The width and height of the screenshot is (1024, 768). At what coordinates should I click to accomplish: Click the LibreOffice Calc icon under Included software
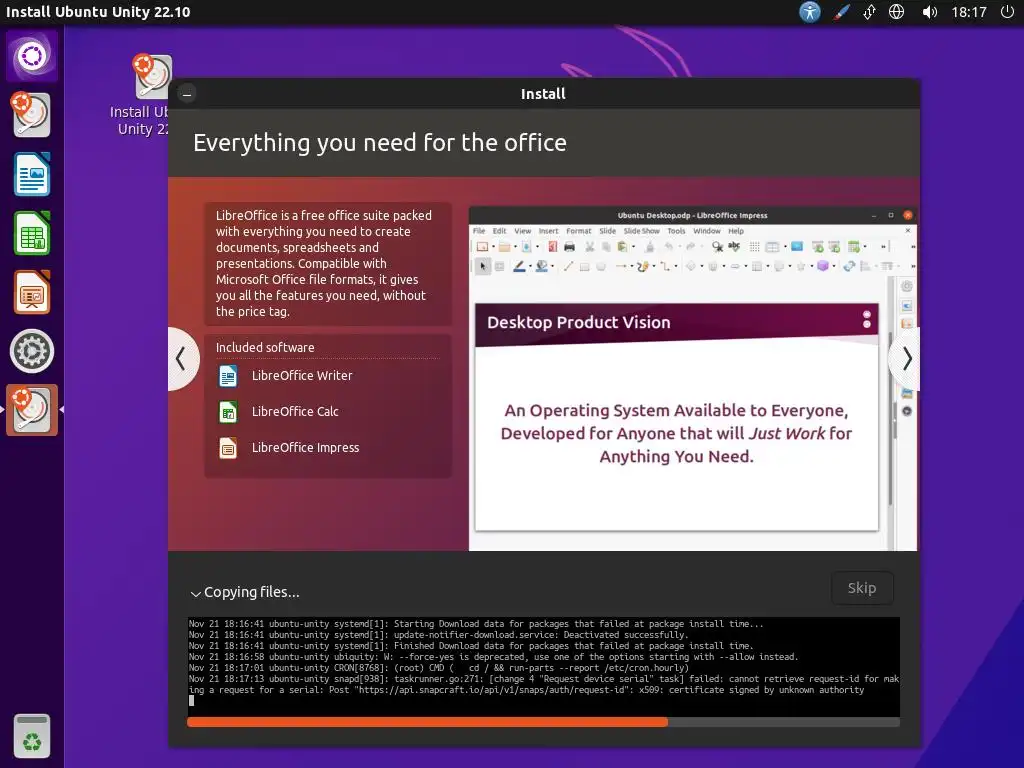coord(228,412)
